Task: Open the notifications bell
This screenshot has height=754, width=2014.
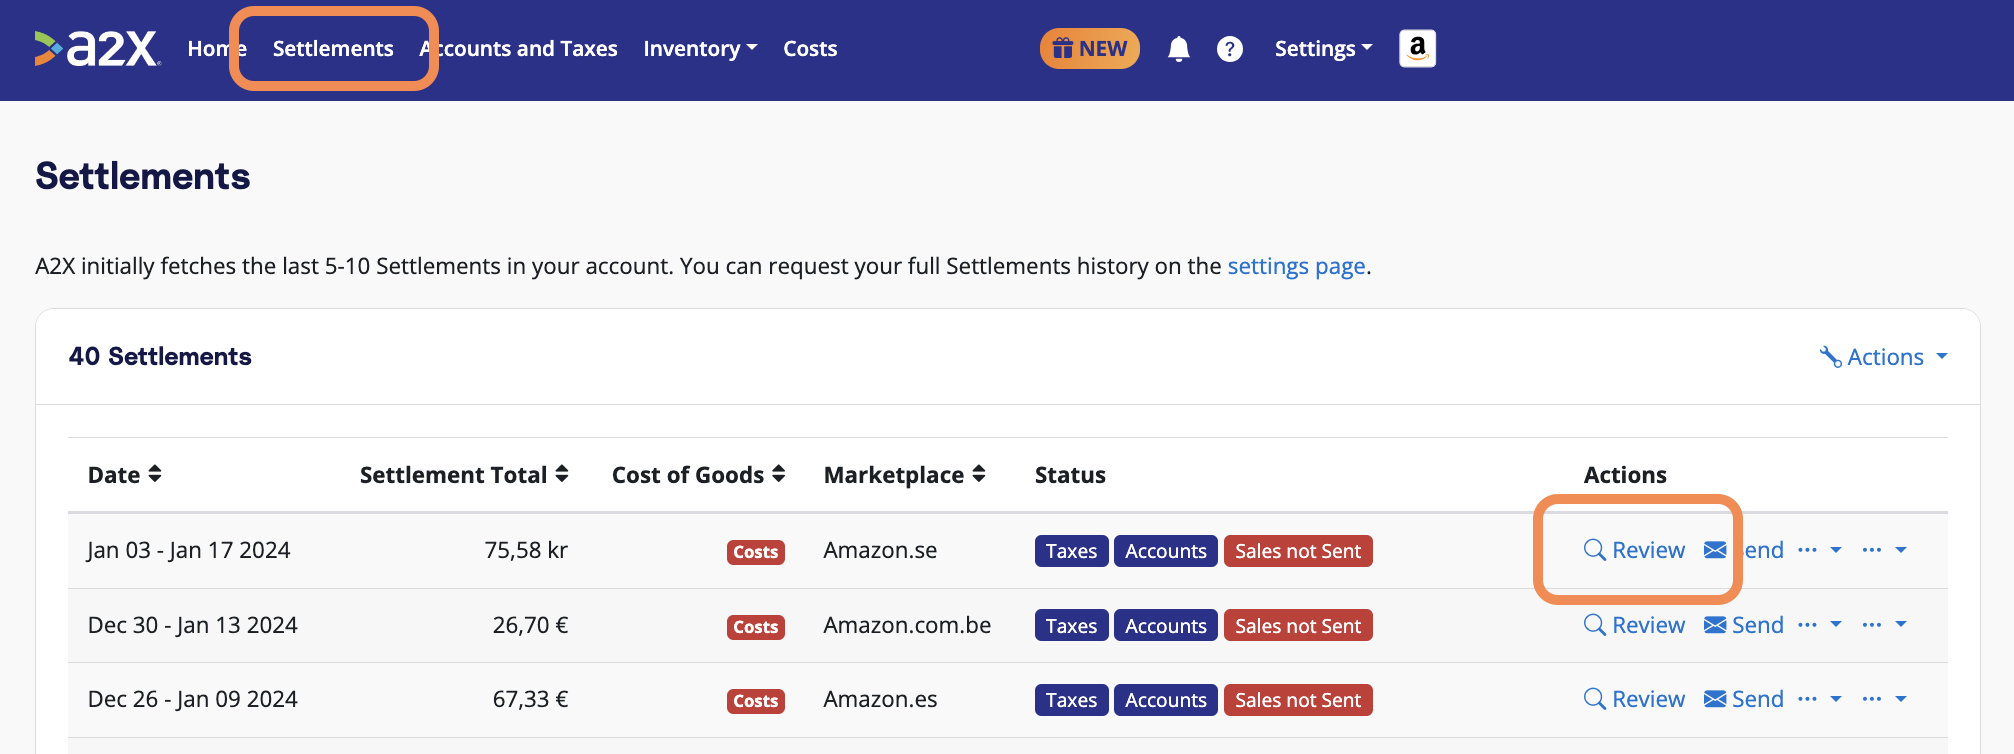Action: [x=1179, y=49]
